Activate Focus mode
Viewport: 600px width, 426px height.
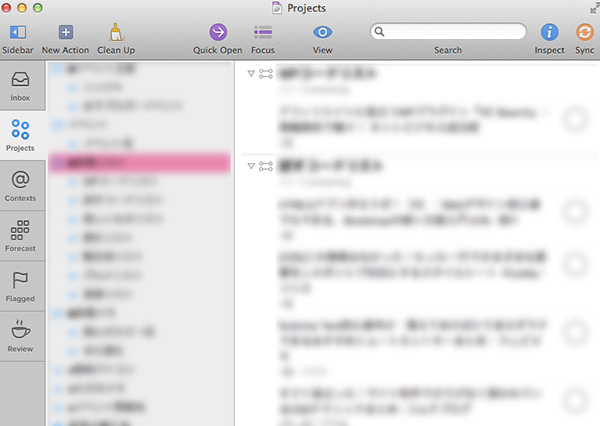pyautogui.click(x=263, y=39)
